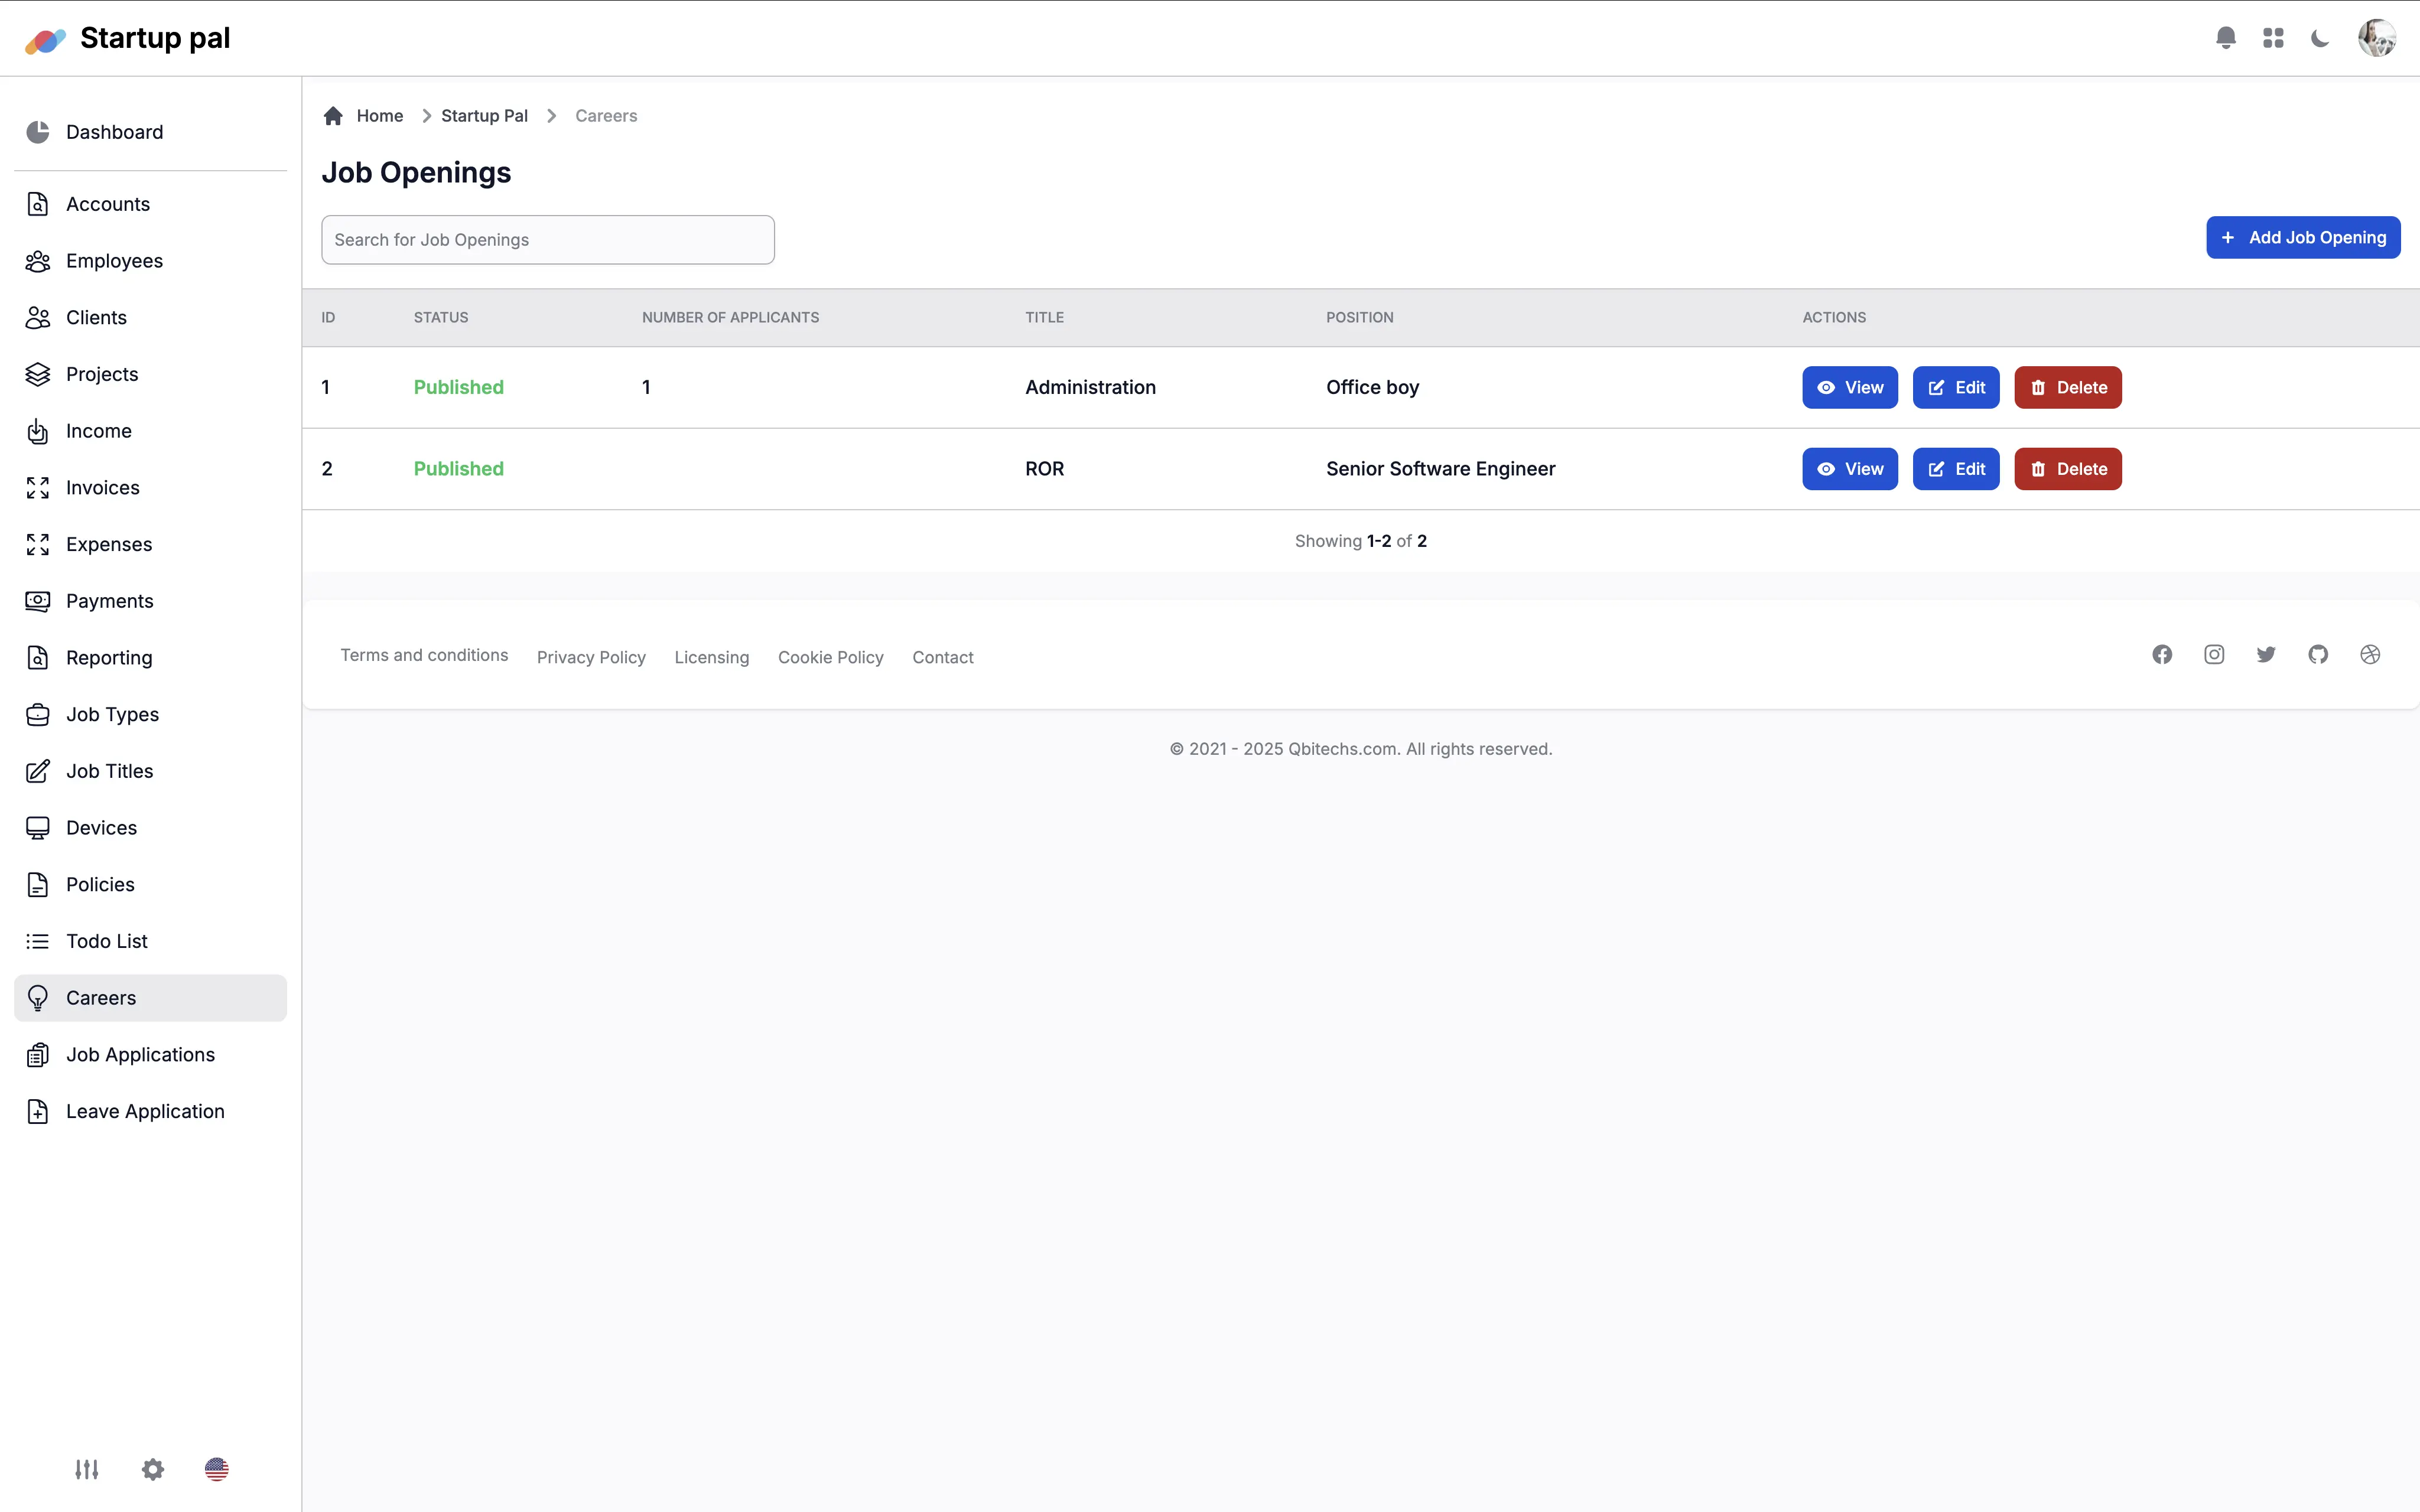Click the Todo List icon

(x=38, y=941)
